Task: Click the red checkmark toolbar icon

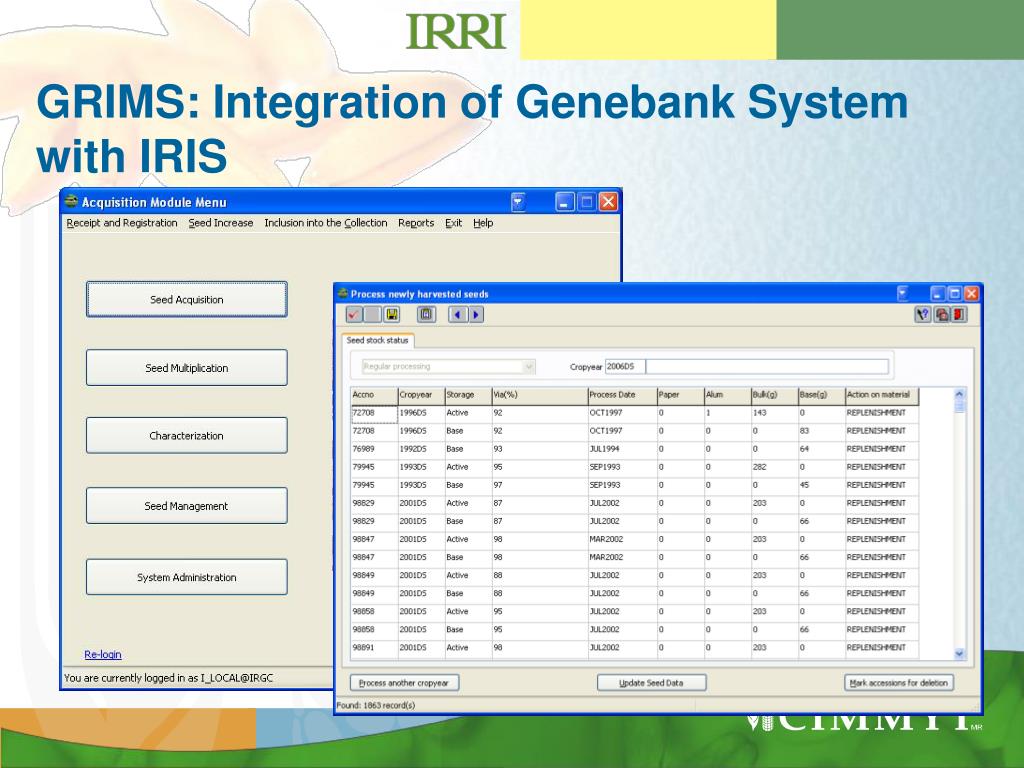Action: (354, 315)
